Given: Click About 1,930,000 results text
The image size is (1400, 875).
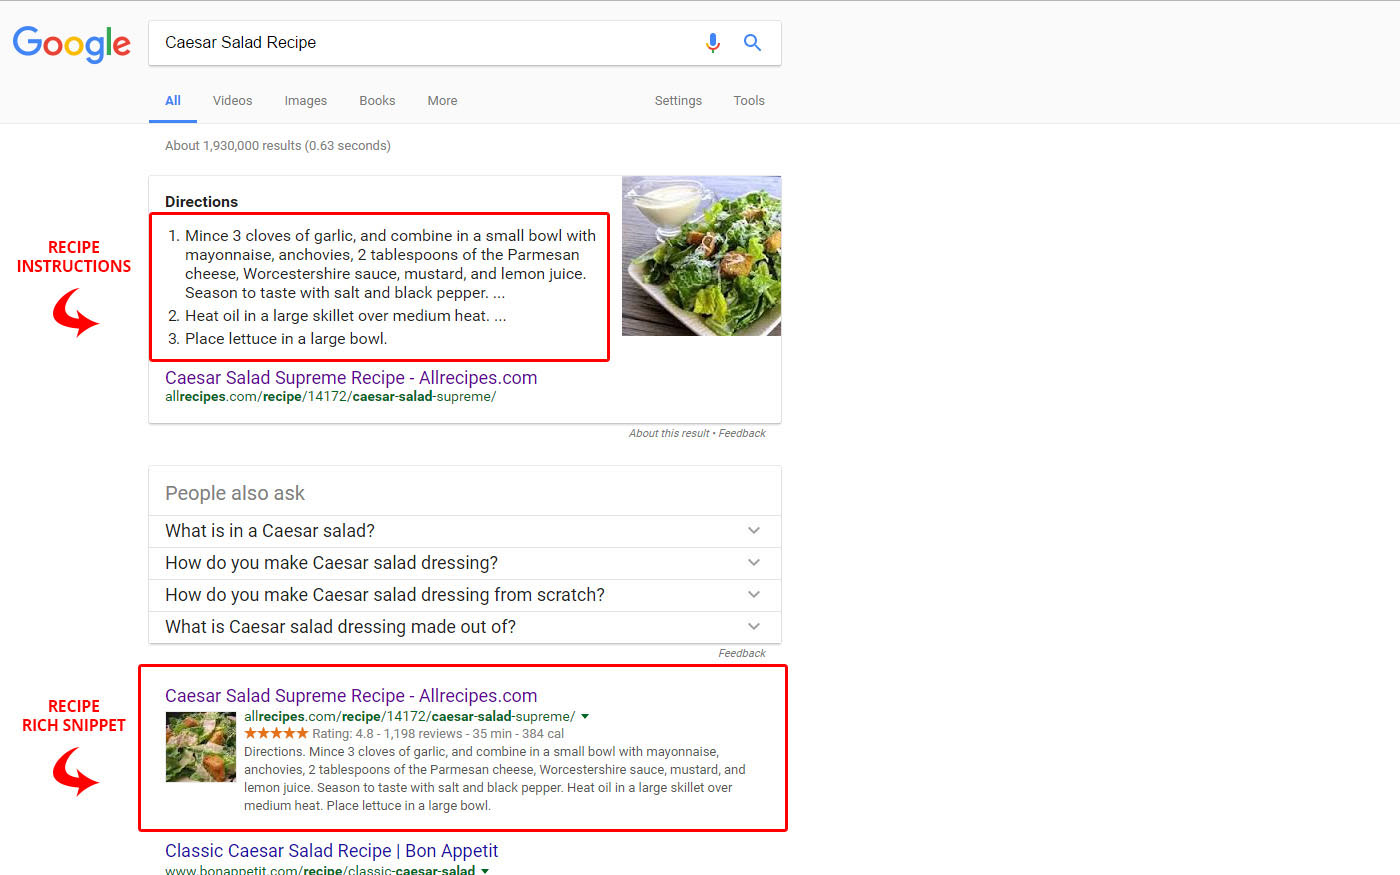Looking at the screenshot, I should 278,146.
